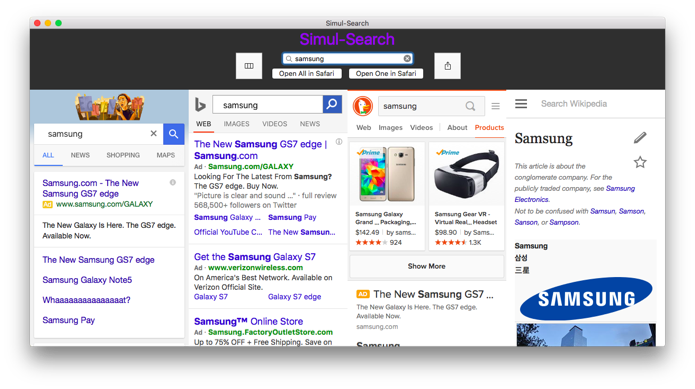This screenshot has width=695, height=389.
Task: Expand products with Show More
Action: coord(426,266)
